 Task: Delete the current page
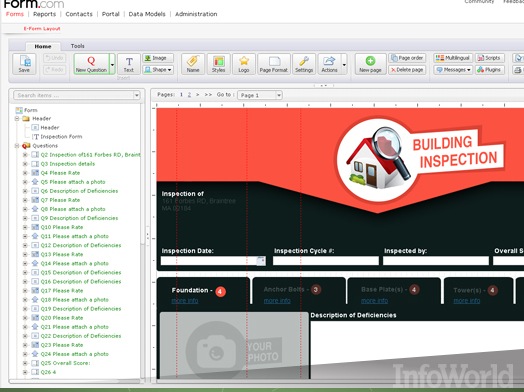(x=407, y=70)
